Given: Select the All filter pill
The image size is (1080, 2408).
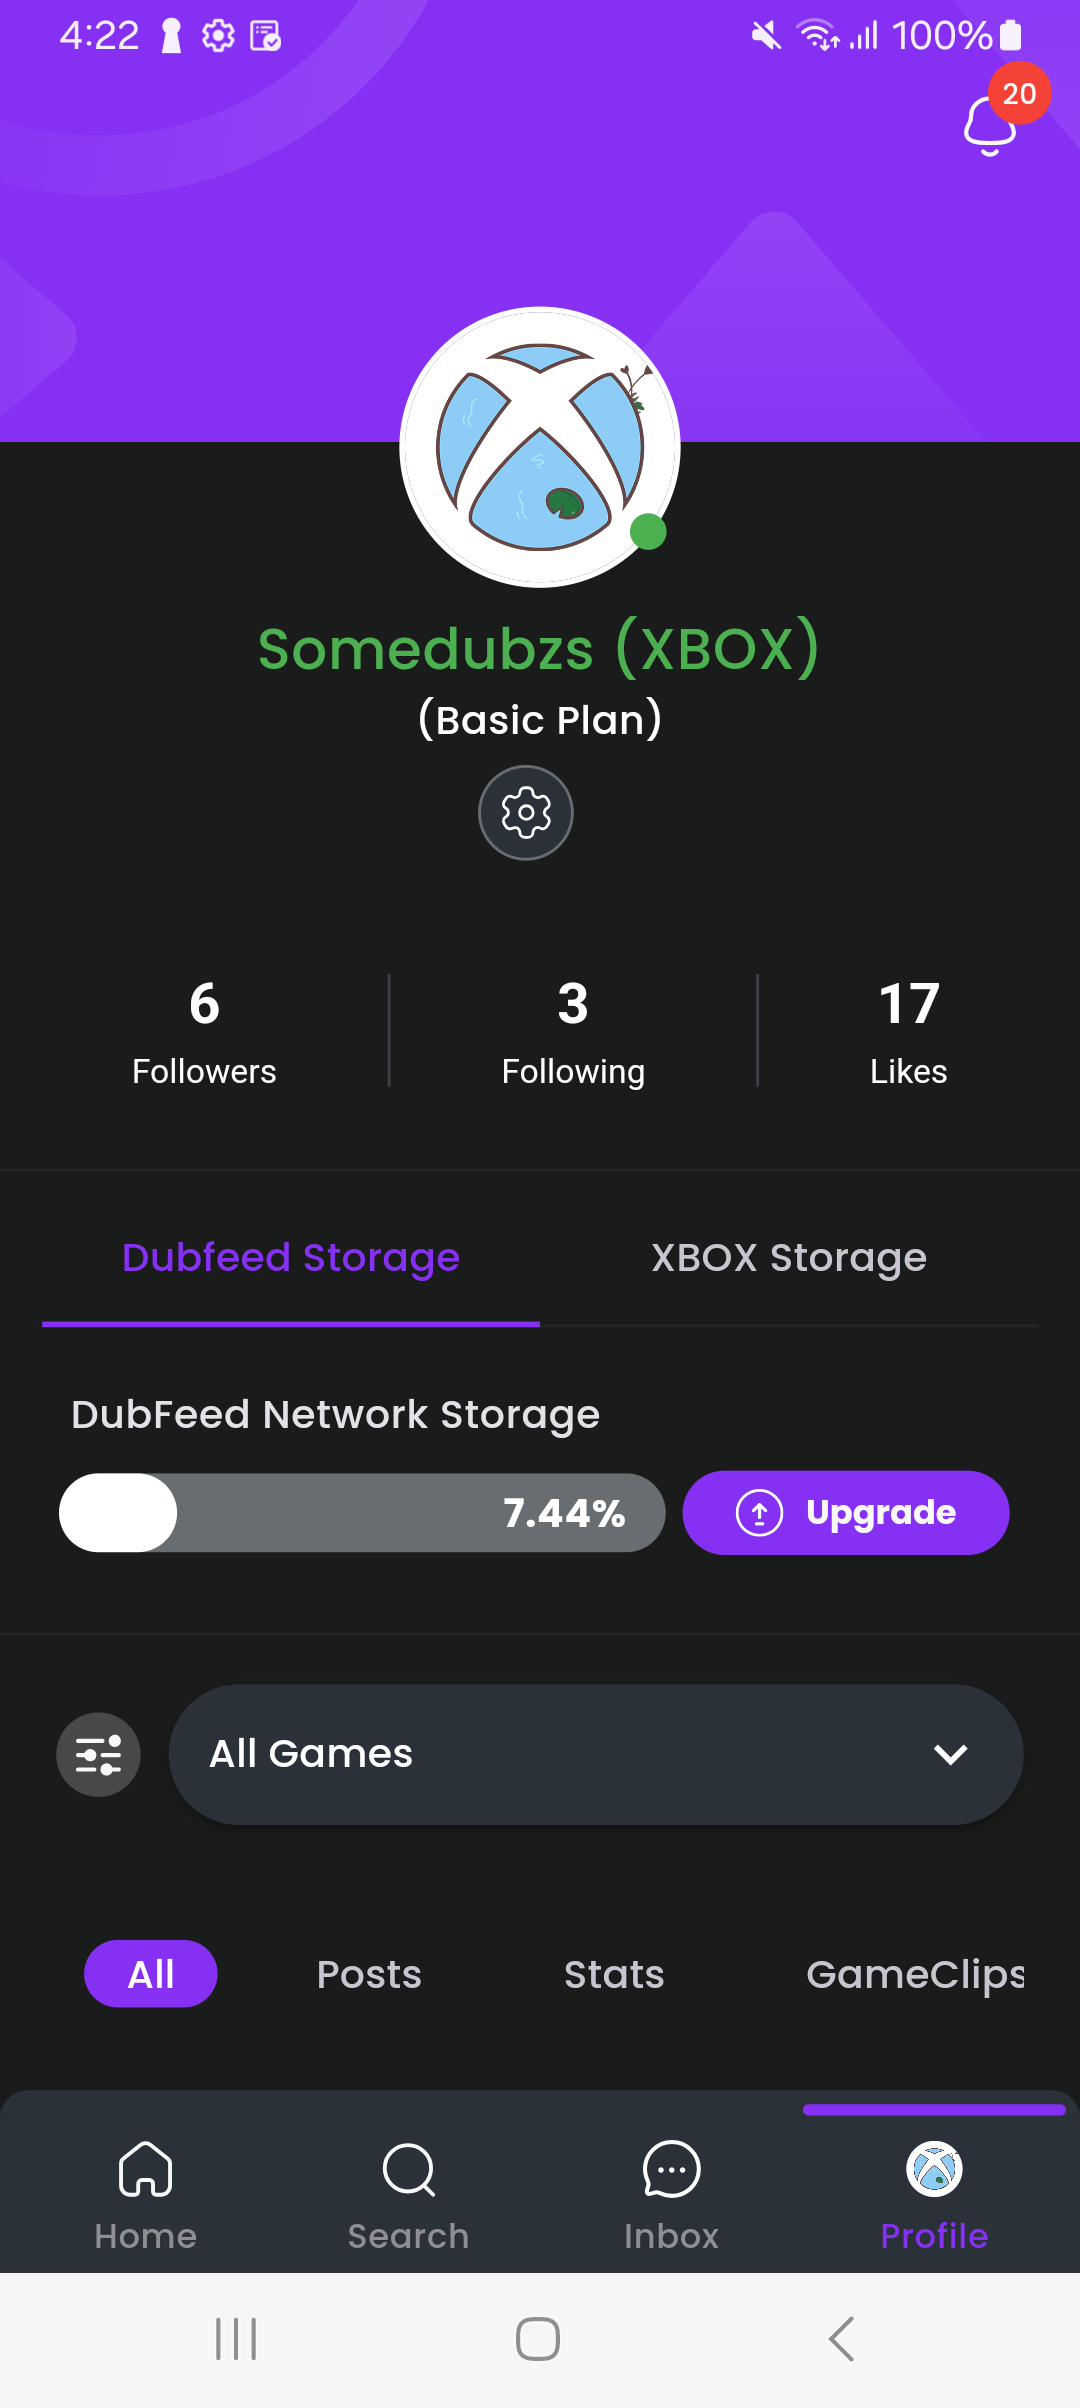Looking at the screenshot, I should tap(151, 1974).
